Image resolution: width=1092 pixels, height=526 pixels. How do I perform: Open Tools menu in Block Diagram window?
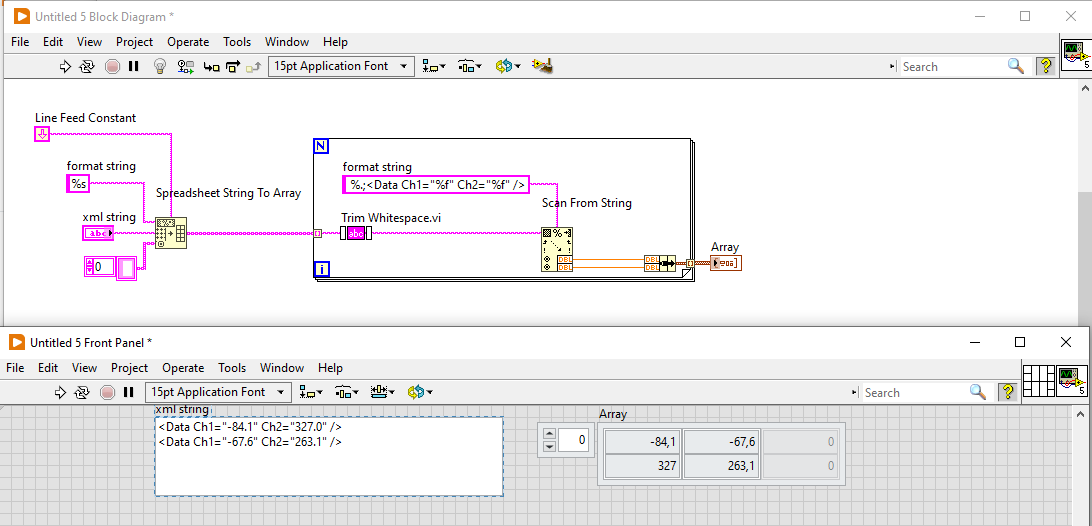(237, 42)
